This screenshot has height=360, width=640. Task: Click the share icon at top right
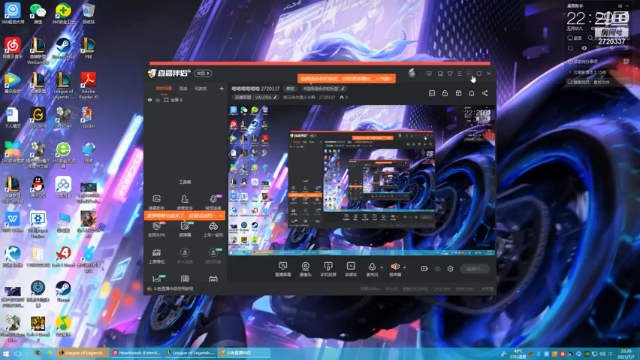[x=484, y=93]
